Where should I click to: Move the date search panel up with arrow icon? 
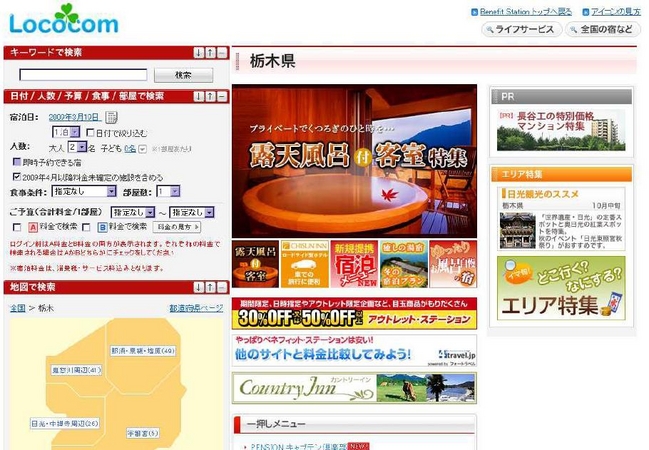tap(210, 96)
